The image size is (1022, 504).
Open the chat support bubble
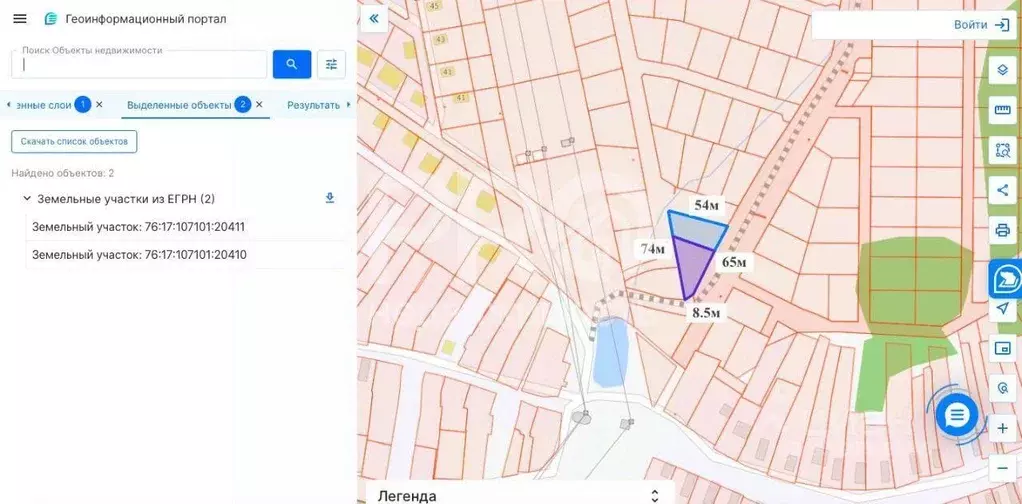click(x=957, y=414)
